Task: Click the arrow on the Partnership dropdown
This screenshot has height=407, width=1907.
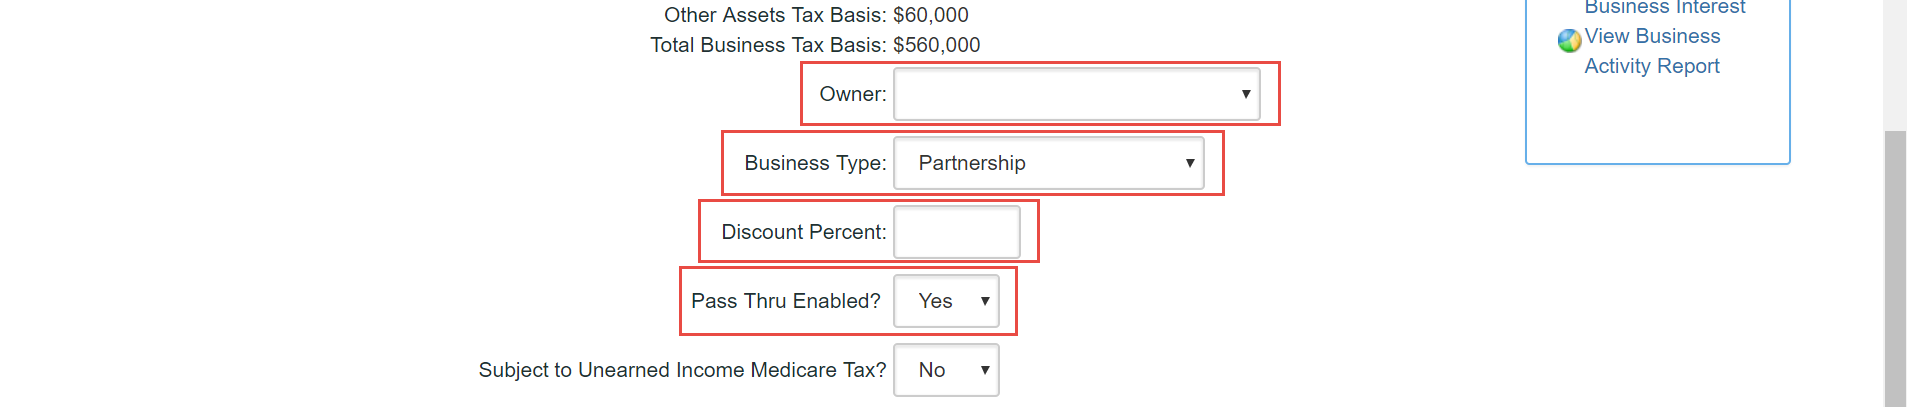Action: pos(1190,163)
